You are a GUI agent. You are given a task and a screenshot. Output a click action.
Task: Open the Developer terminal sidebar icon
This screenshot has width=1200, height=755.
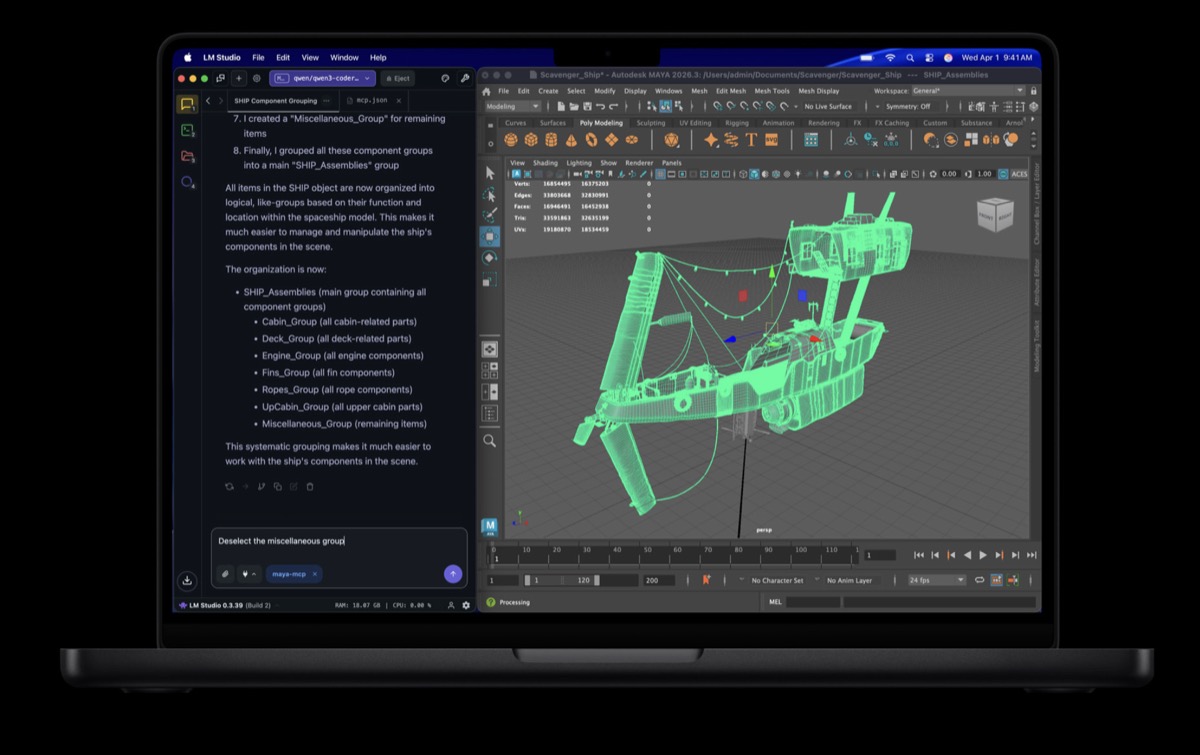point(187,130)
